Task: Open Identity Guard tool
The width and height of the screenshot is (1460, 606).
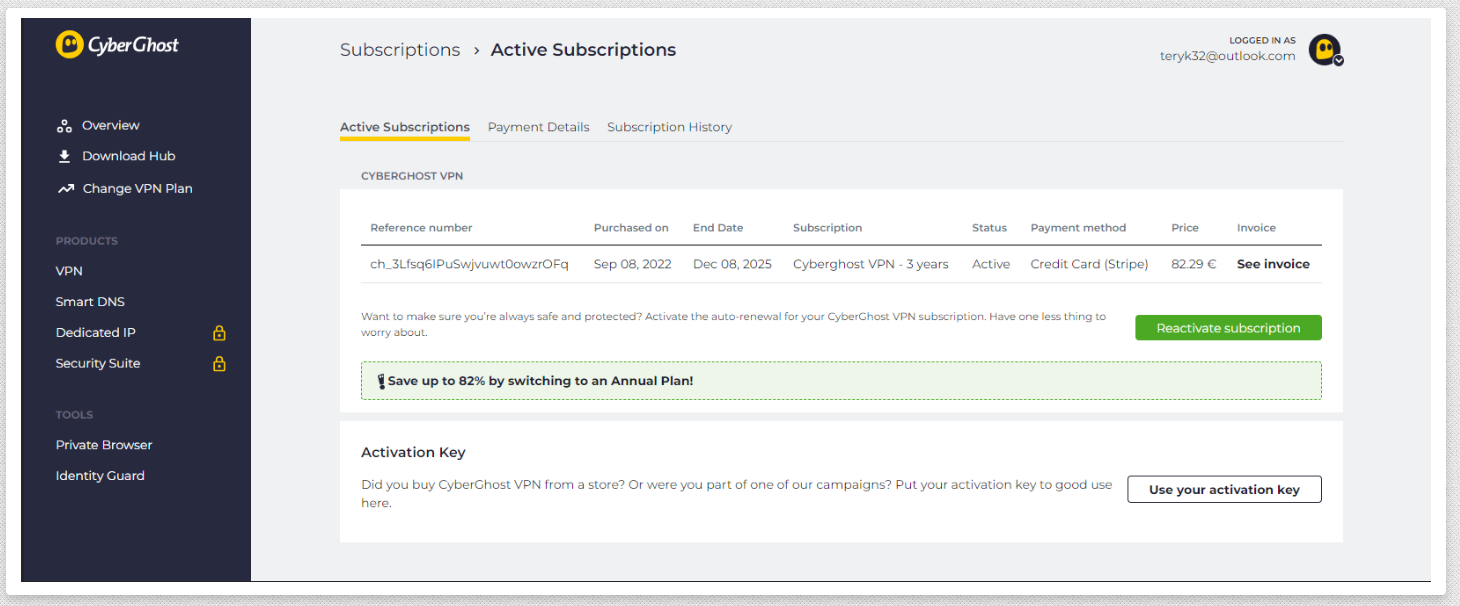Action: pos(100,476)
